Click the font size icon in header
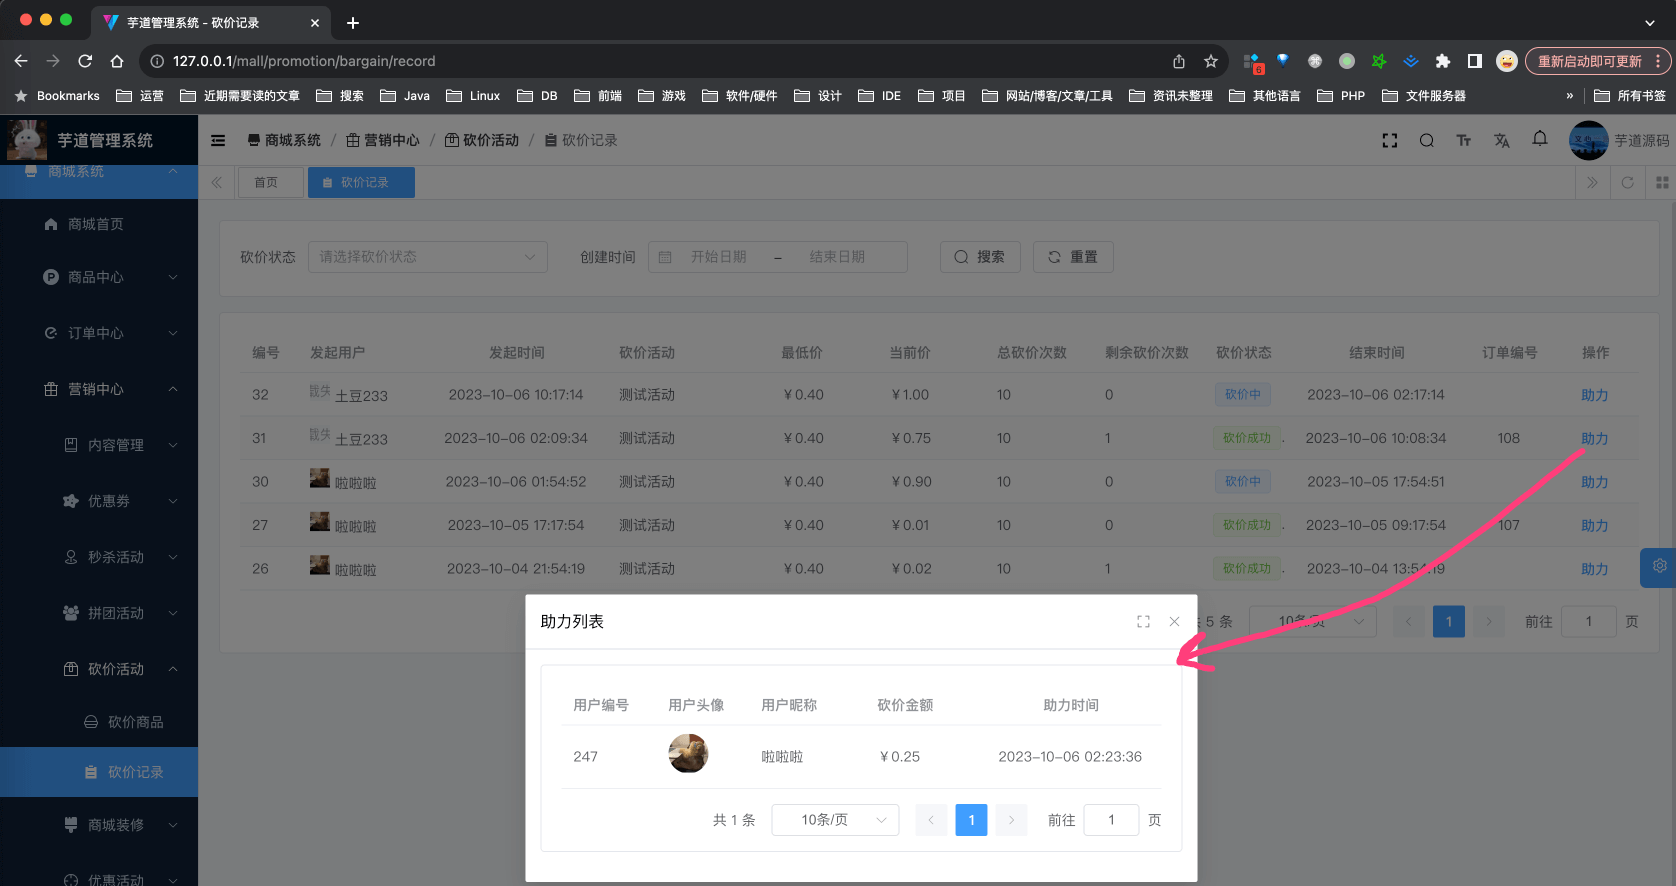 point(1463,141)
